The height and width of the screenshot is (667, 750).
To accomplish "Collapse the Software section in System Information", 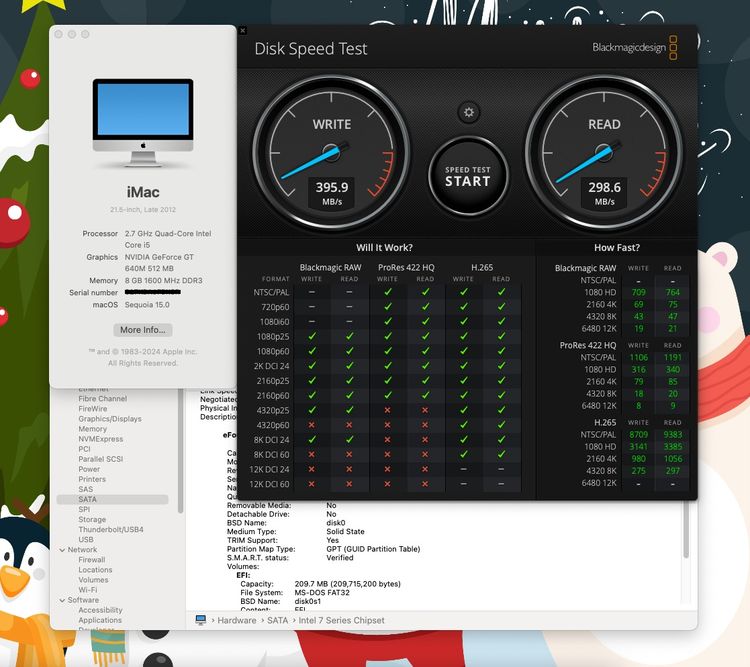I will coord(62,600).
